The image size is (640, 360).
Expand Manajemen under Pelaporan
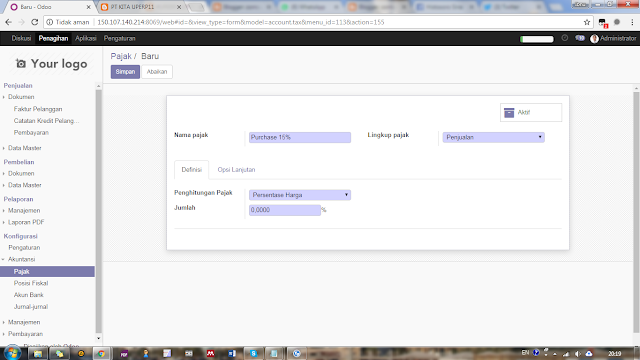[x=24, y=210]
